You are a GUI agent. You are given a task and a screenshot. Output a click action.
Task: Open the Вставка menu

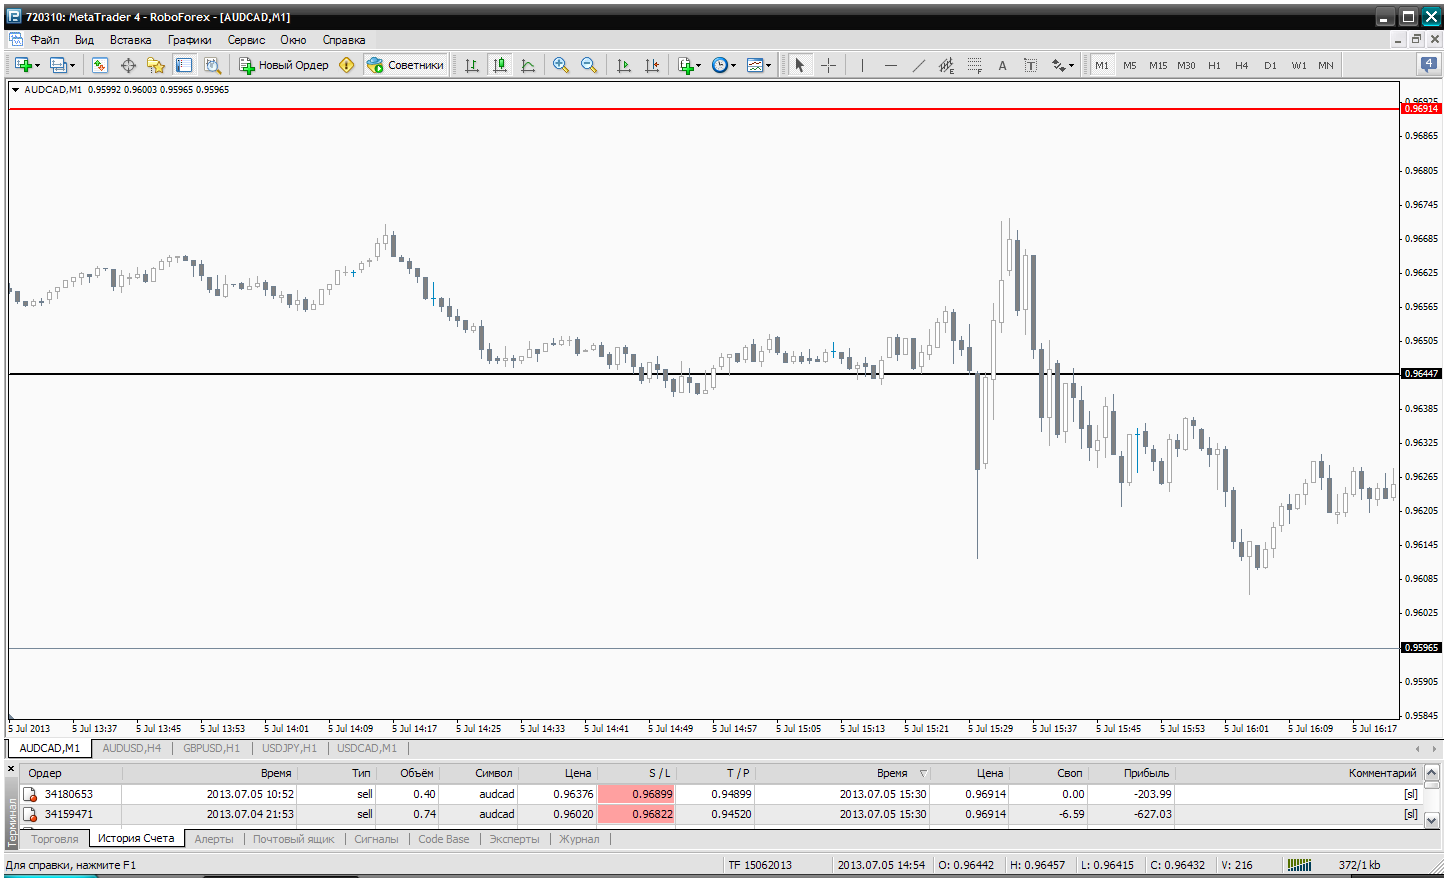(130, 40)
